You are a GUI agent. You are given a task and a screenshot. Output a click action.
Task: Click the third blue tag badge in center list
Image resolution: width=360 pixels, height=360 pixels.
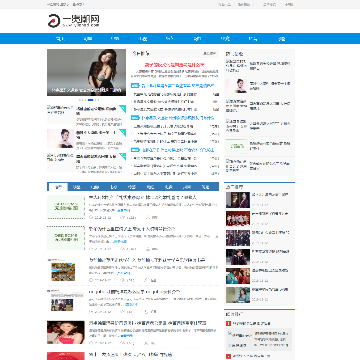(x=135, y=150)
